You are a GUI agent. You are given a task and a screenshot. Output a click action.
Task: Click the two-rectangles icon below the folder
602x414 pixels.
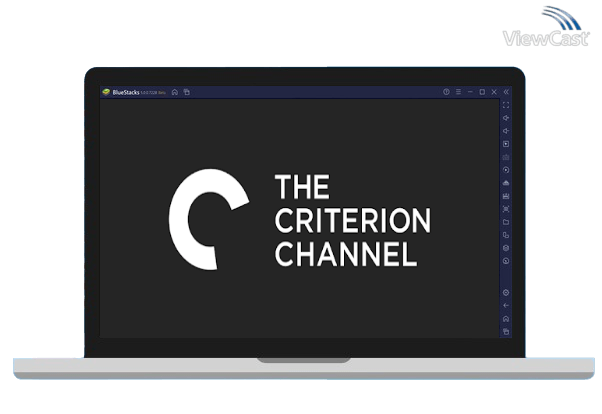pyautogui.click(x=506, y=235)
